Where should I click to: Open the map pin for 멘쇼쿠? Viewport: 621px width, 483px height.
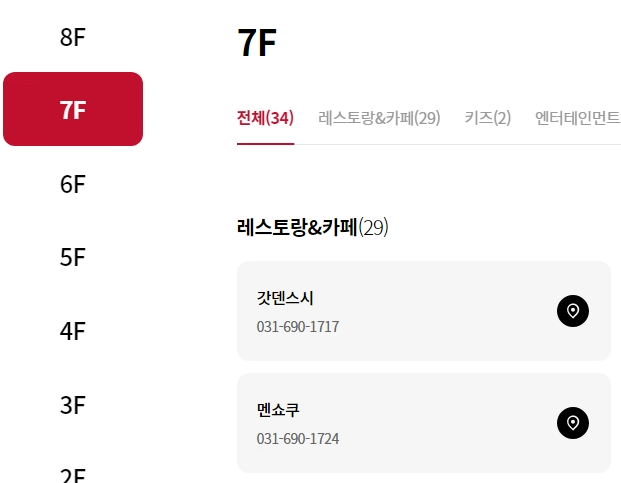coord(573,423)
